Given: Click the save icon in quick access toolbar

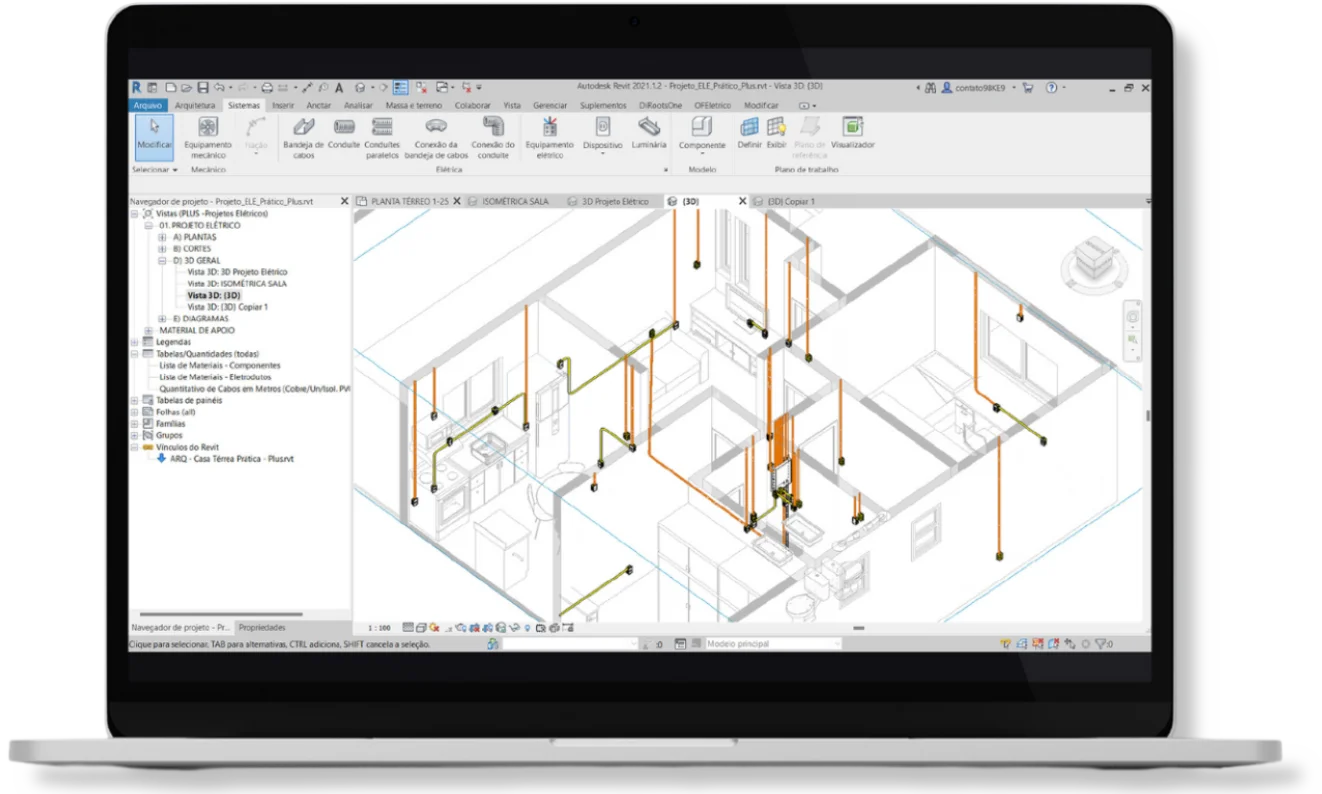Looking at the screenshot, I should coord(203,88).
